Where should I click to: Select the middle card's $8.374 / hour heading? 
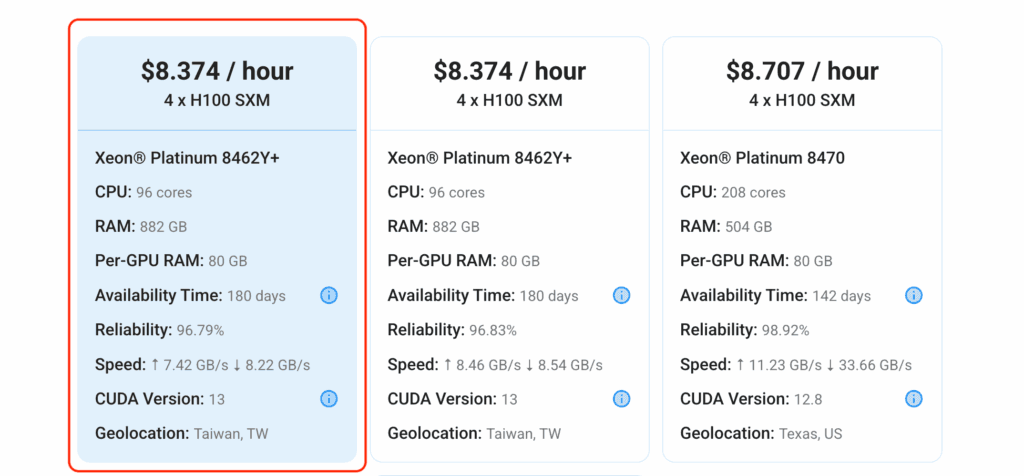coord(509,71)
